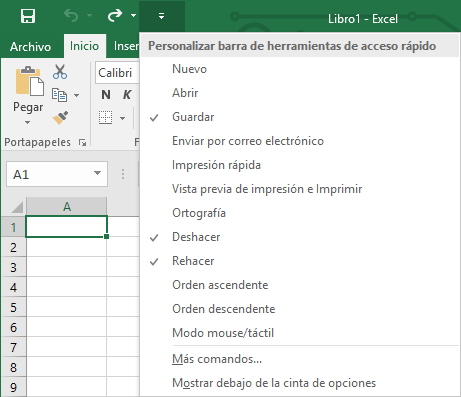Open the Calibri font combo box

[117, 72]
